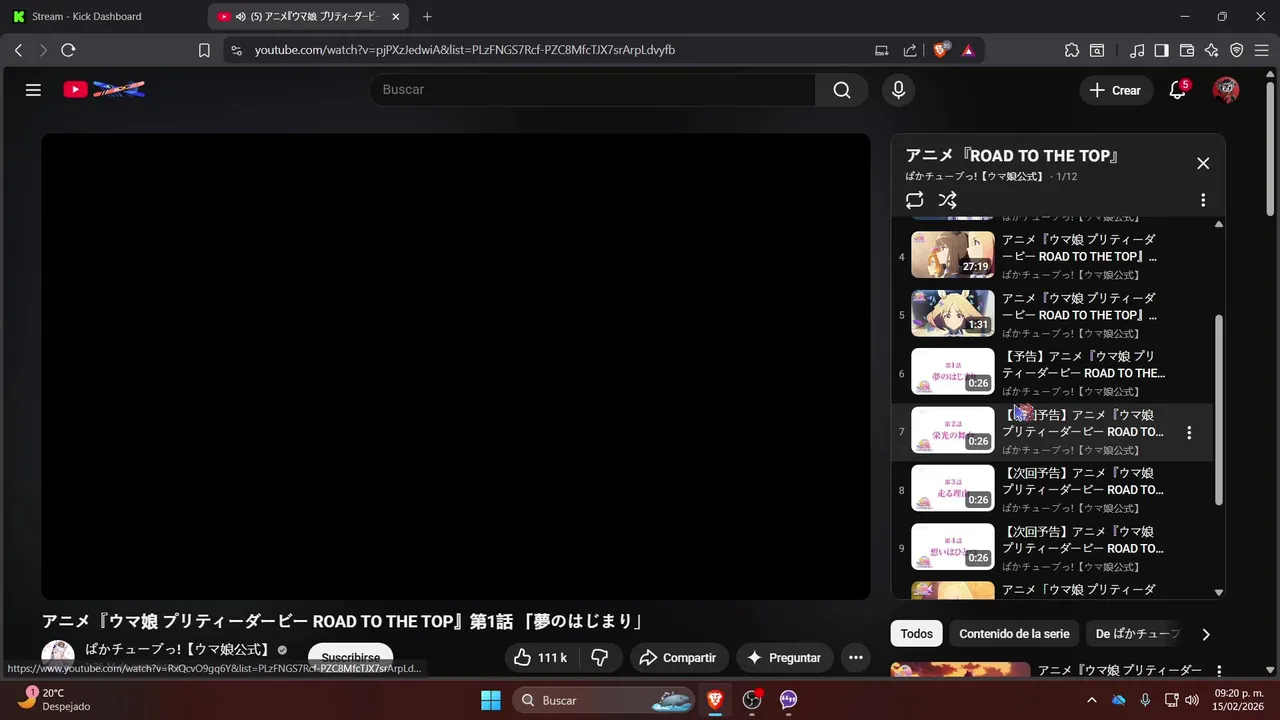Bookmark this page icon
Image resolution: width=1280 pixels, height=720 pixels.
[204, 50]
